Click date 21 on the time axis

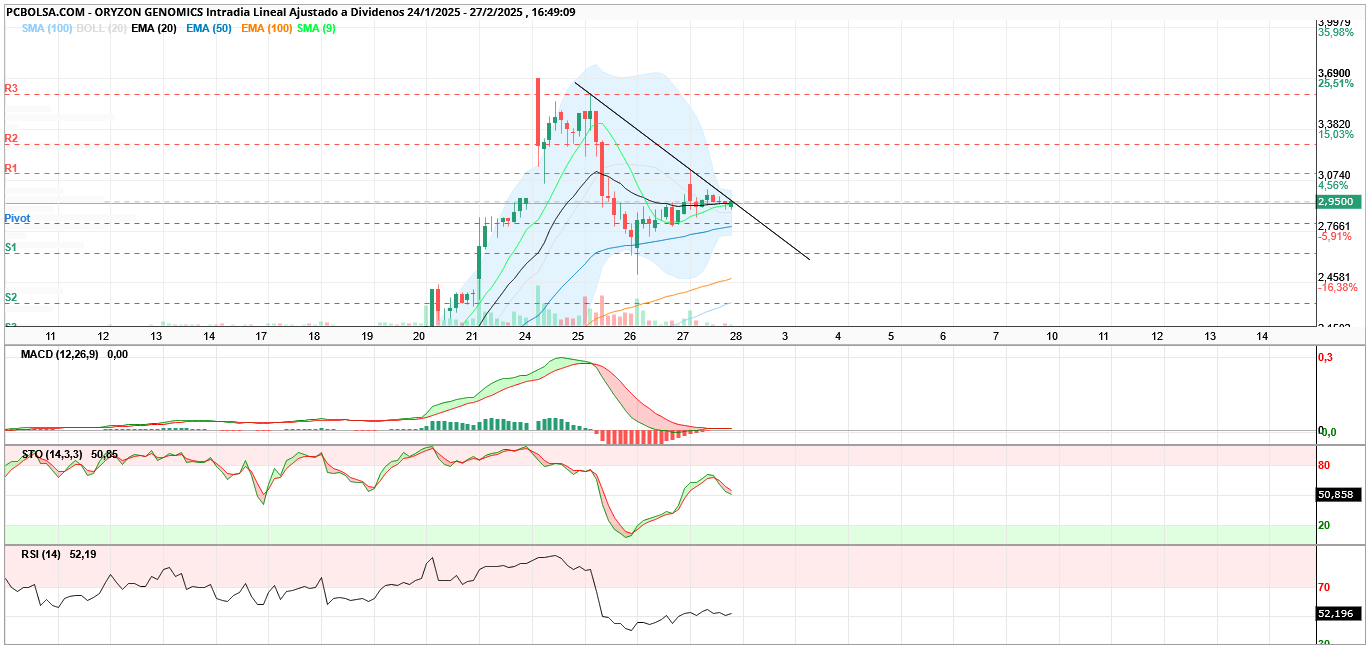(472, 337)
